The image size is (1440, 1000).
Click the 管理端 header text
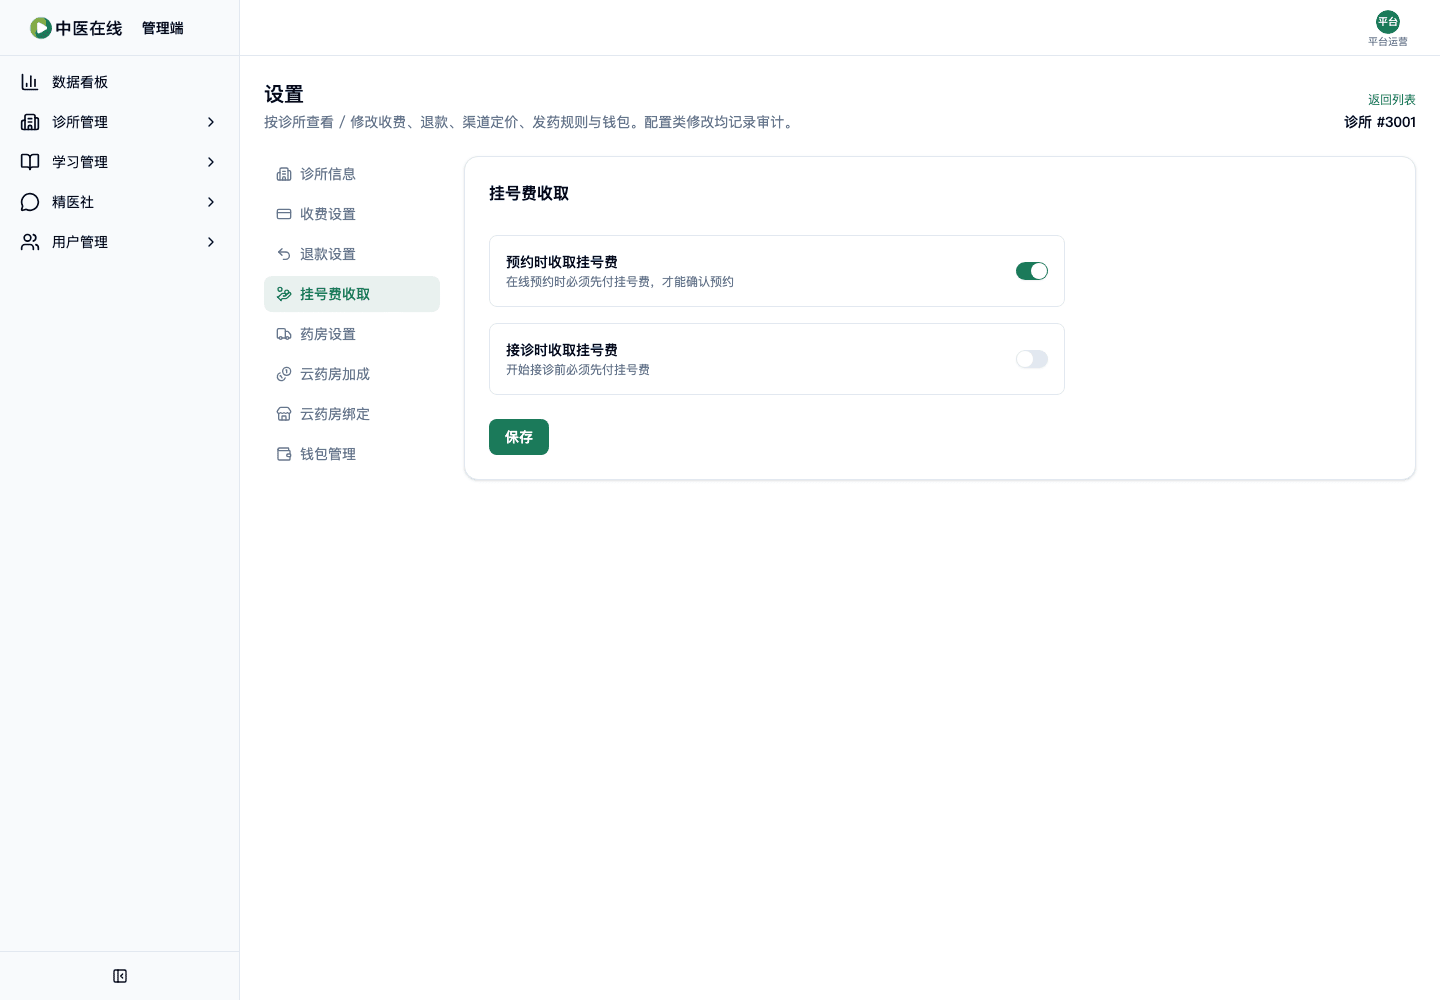tap(163, 28)
